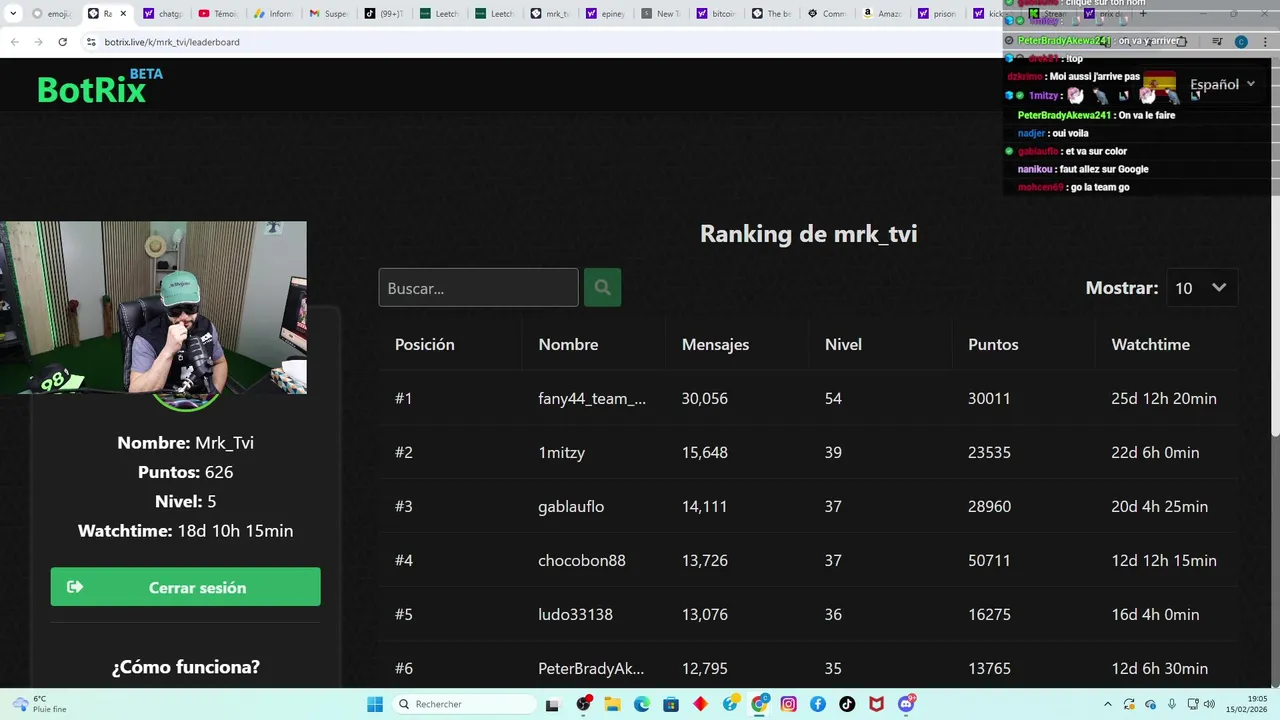Image resolution: width=1280 pixels, height=720 pixels.
Task: Open McAfee from the taskbar
Action: coord(877,704)
